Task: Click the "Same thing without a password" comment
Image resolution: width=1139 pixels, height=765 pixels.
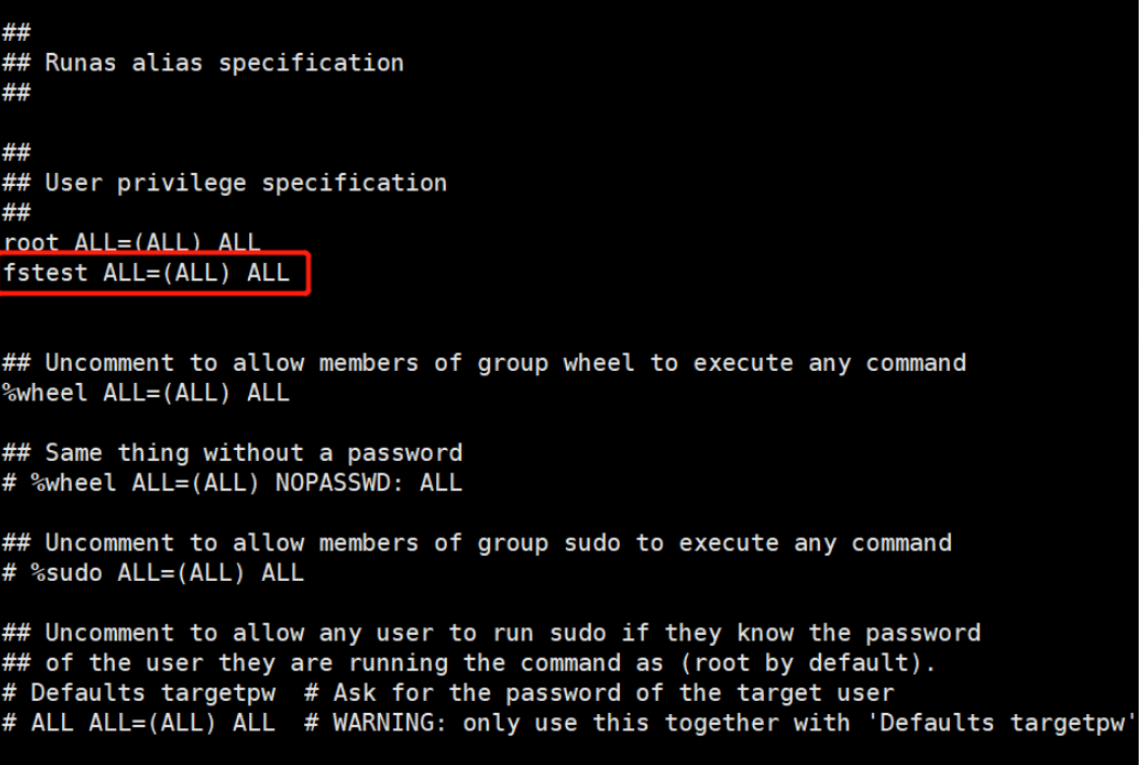Action: tap(253, 453)
